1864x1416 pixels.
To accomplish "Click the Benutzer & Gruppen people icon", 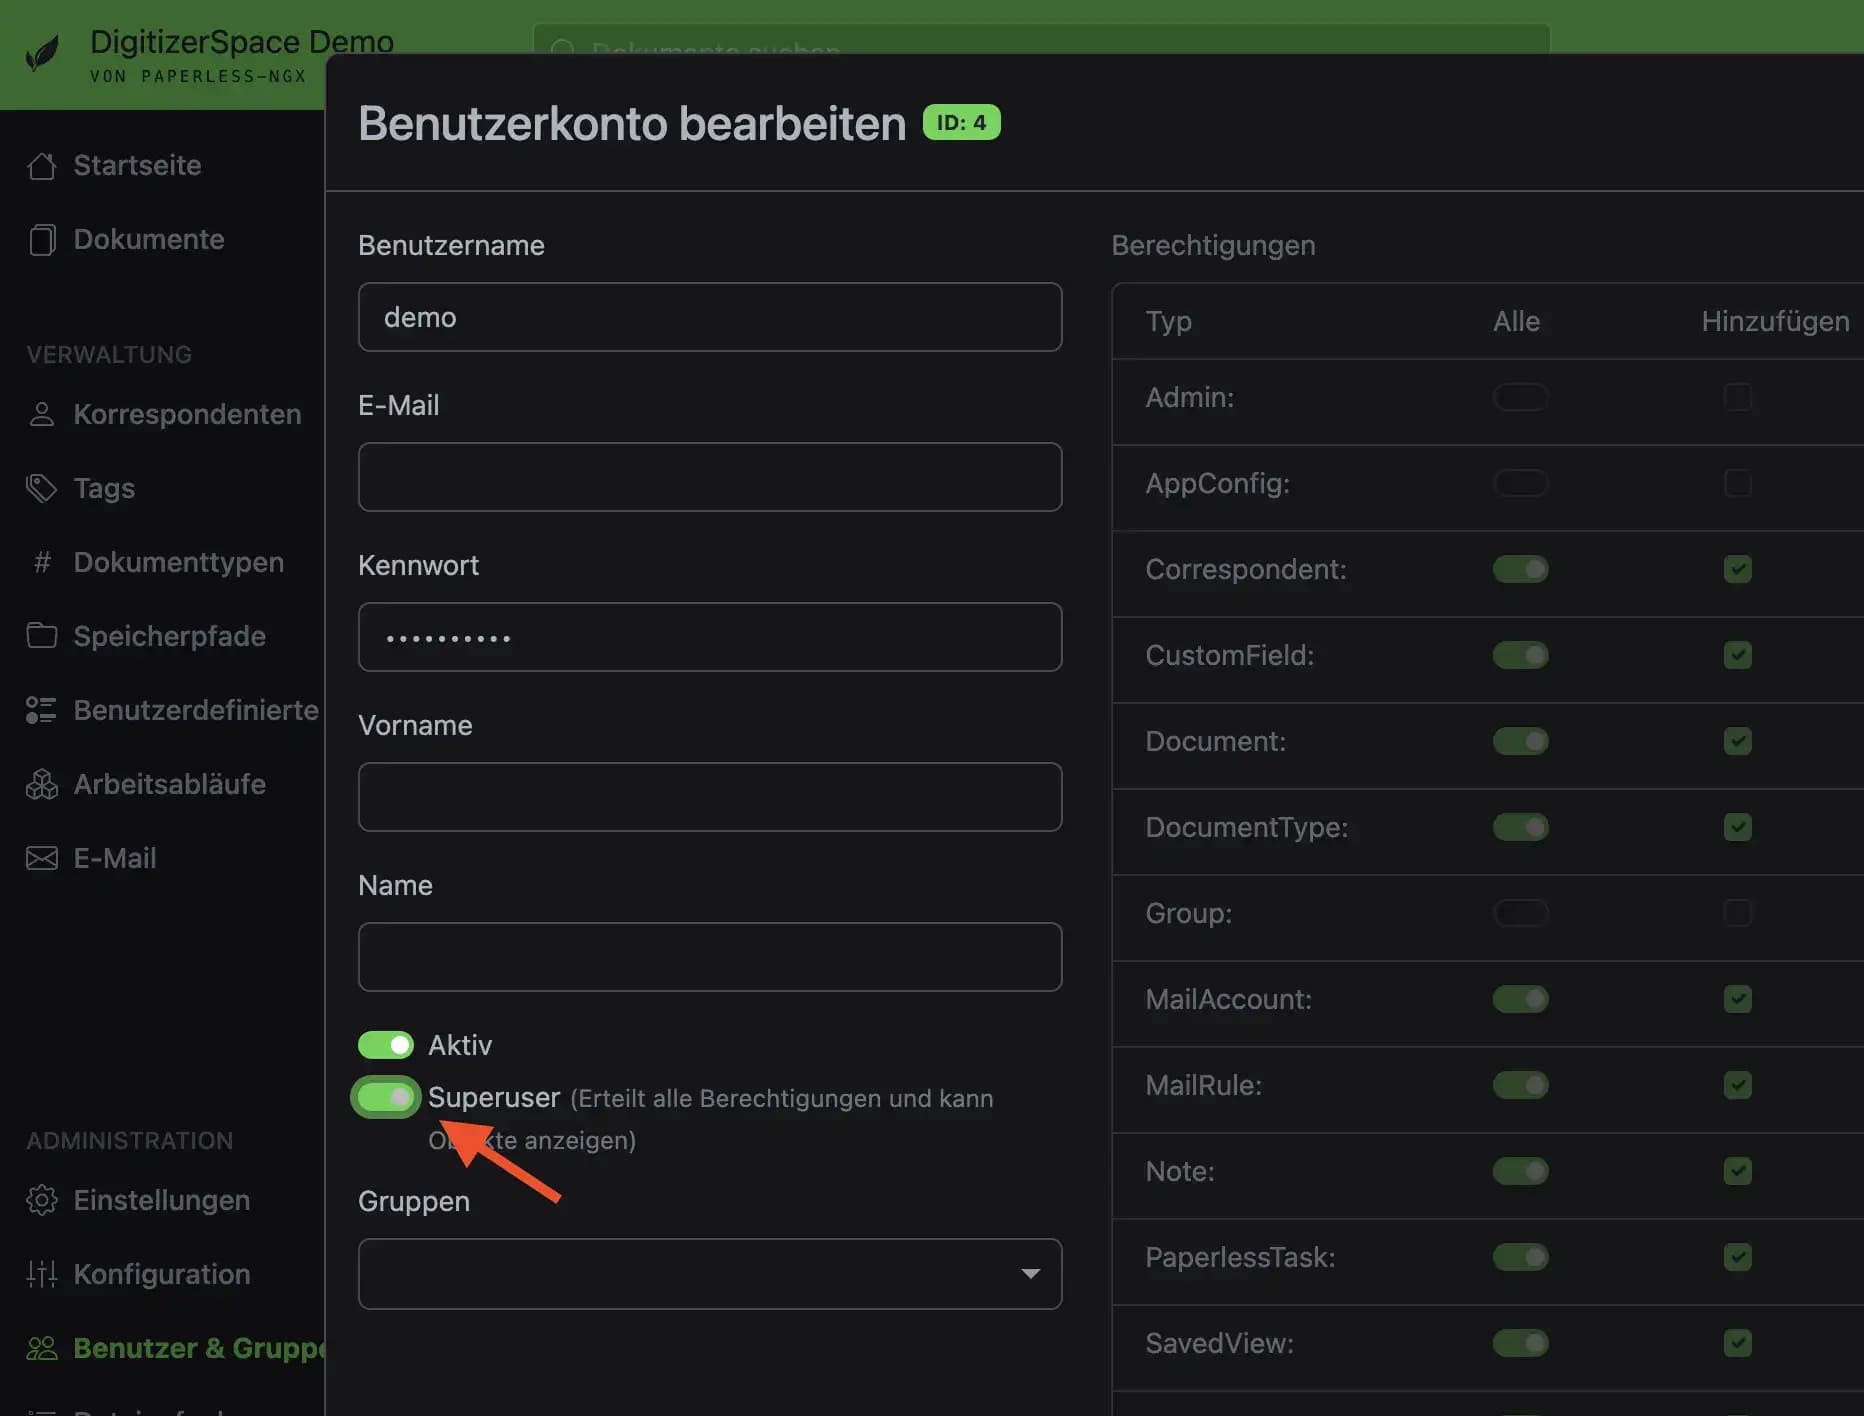I will (42, 1348).
